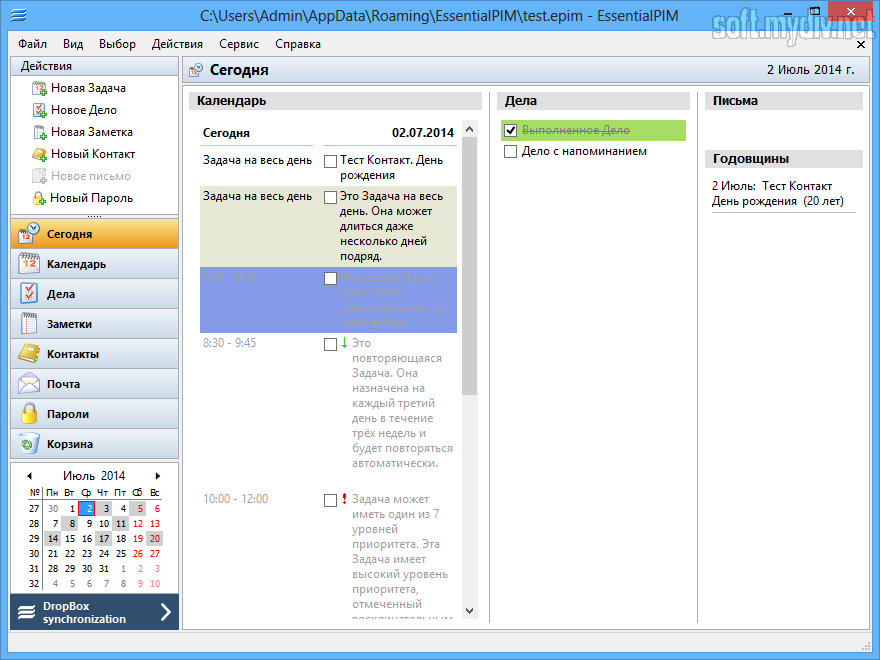Click the Сегодня clock icon in sidebar
Viewport: 880px width, 660px height.
(29, 233)
